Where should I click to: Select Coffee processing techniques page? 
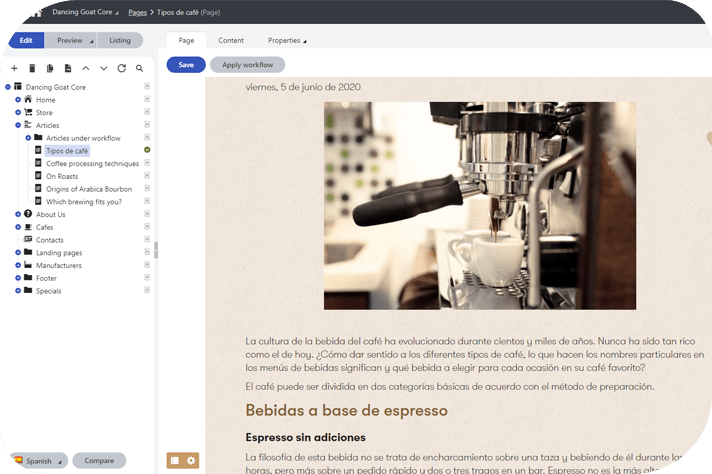(x=93, y=163)
